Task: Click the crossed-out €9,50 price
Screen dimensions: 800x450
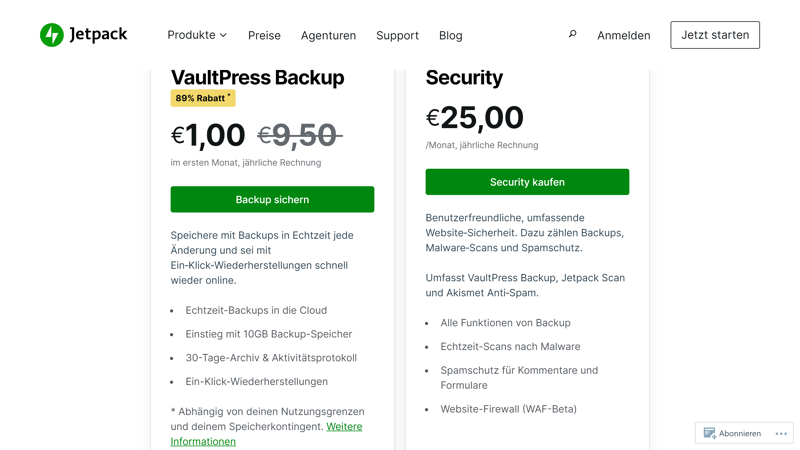Action: coord(299,135)
